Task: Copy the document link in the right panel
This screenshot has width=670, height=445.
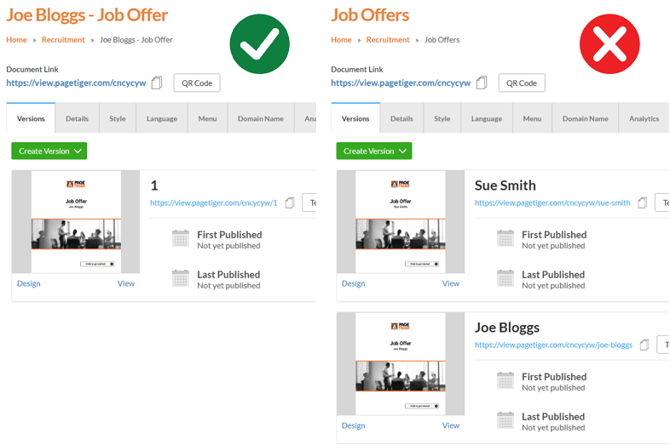Action: coord(482,83)
